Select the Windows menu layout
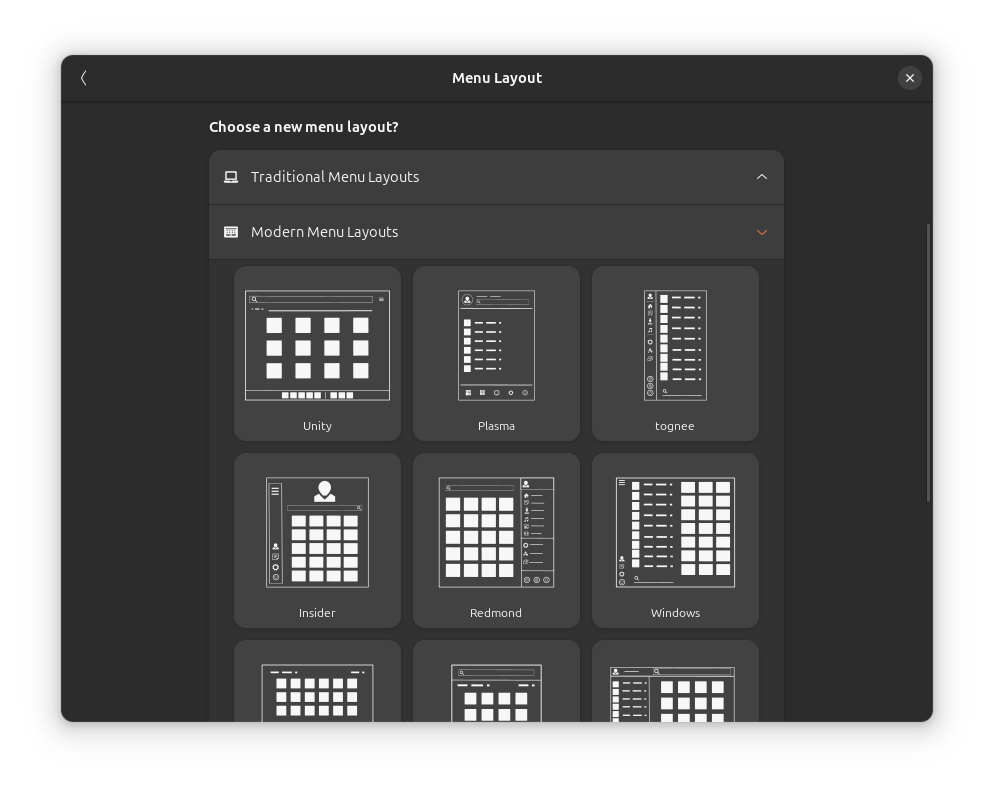Image resolution: width=994 pixels, height=789 pixels. [675, 540]
